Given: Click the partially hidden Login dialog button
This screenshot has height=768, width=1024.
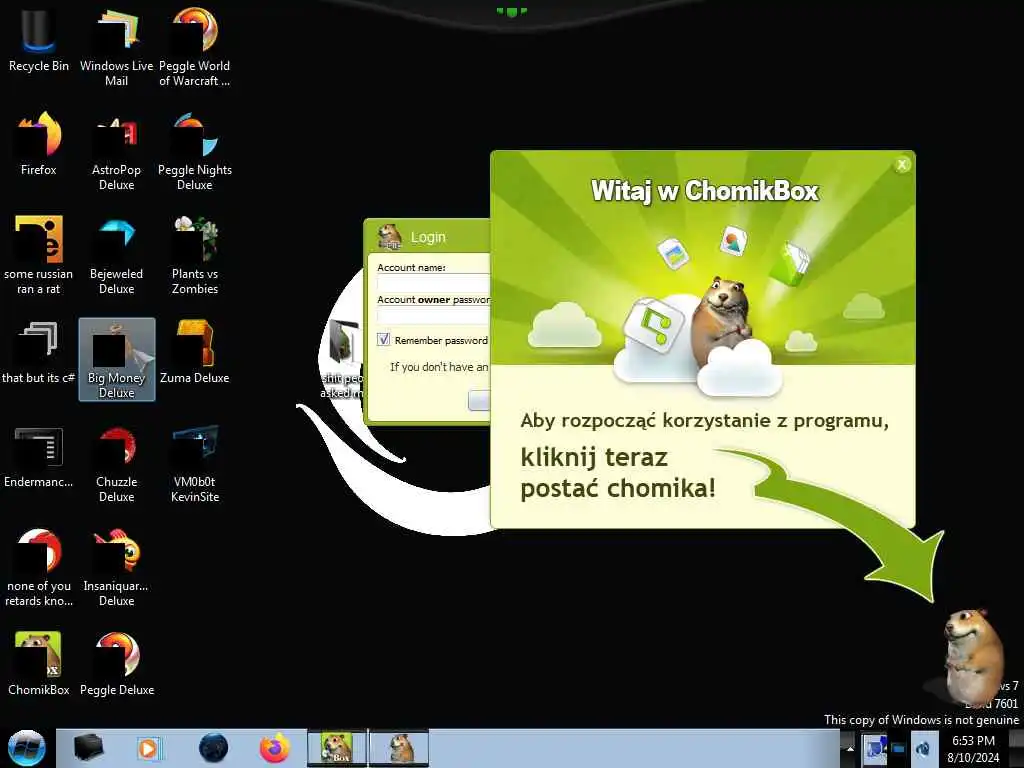Looking at the screenshot, I should click(479, 400).
